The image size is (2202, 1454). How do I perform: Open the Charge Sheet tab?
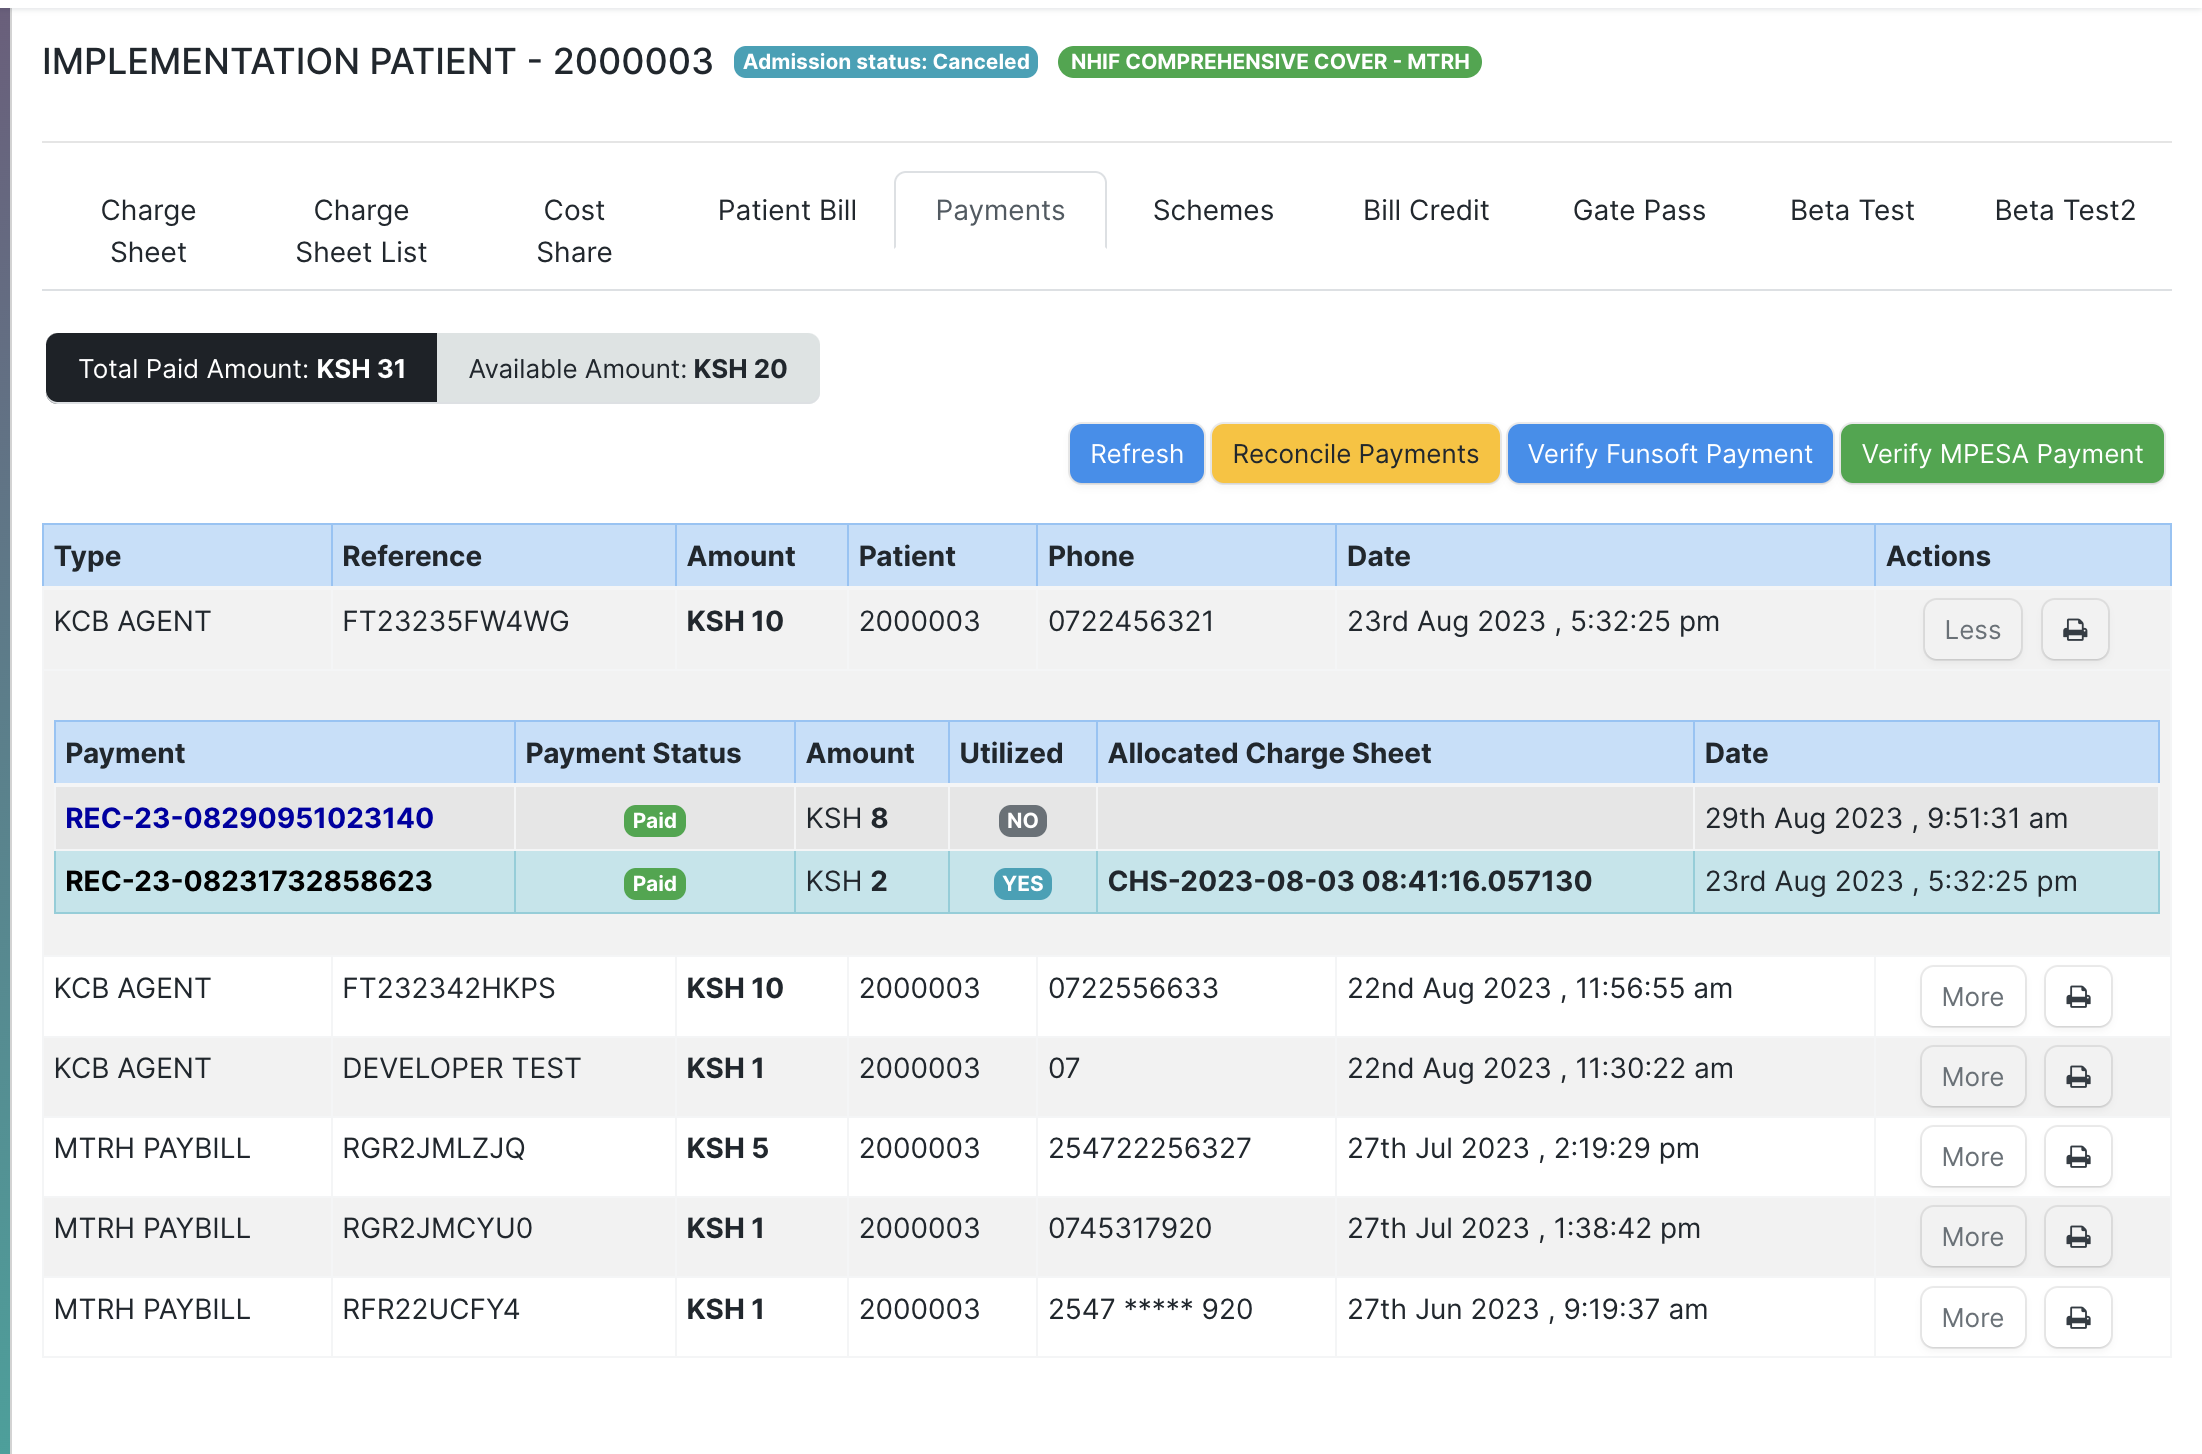pos(148,231)
